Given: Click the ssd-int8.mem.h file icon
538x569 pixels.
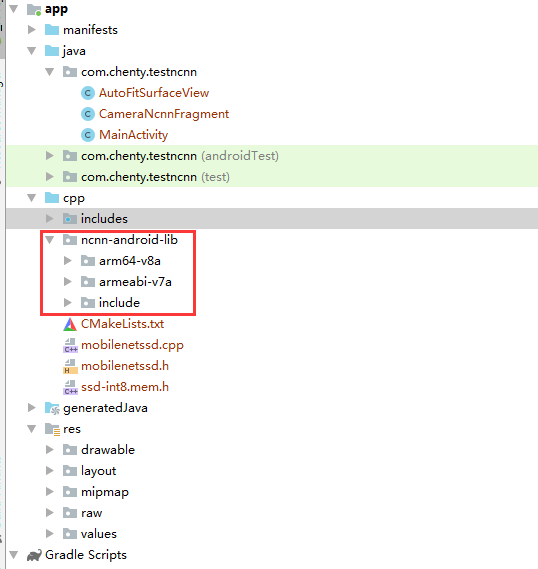Looking at the screenshot, I should (70, 387).
